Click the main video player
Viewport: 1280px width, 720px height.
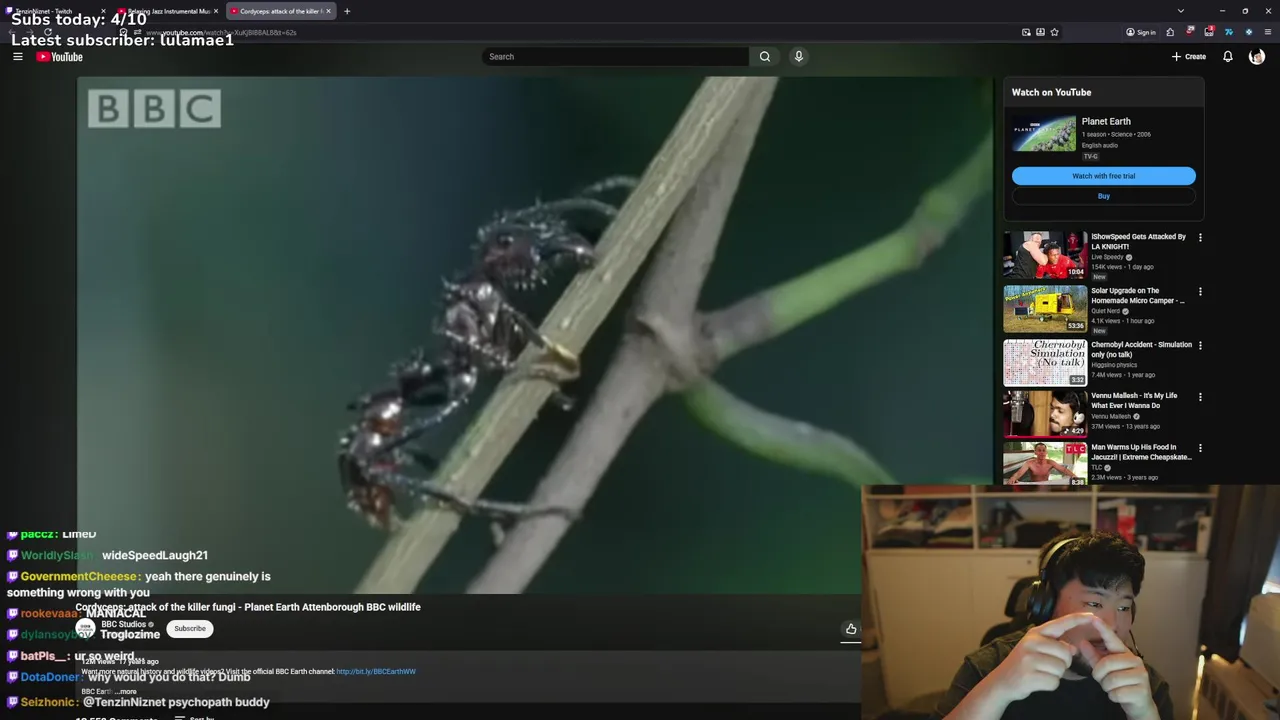pyautogui.click(x=535, y=335)
